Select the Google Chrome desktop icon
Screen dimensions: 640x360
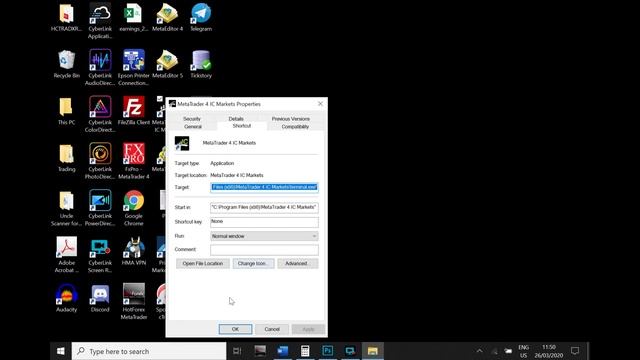[x=133, y=208]
